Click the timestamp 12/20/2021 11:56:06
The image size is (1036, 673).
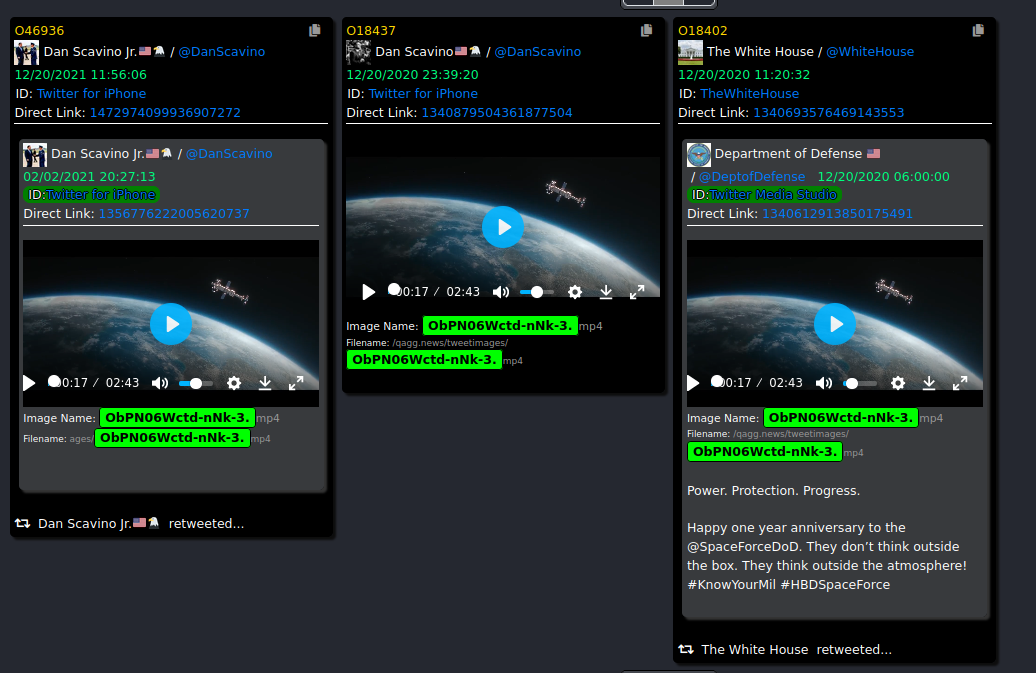point(81,75)
